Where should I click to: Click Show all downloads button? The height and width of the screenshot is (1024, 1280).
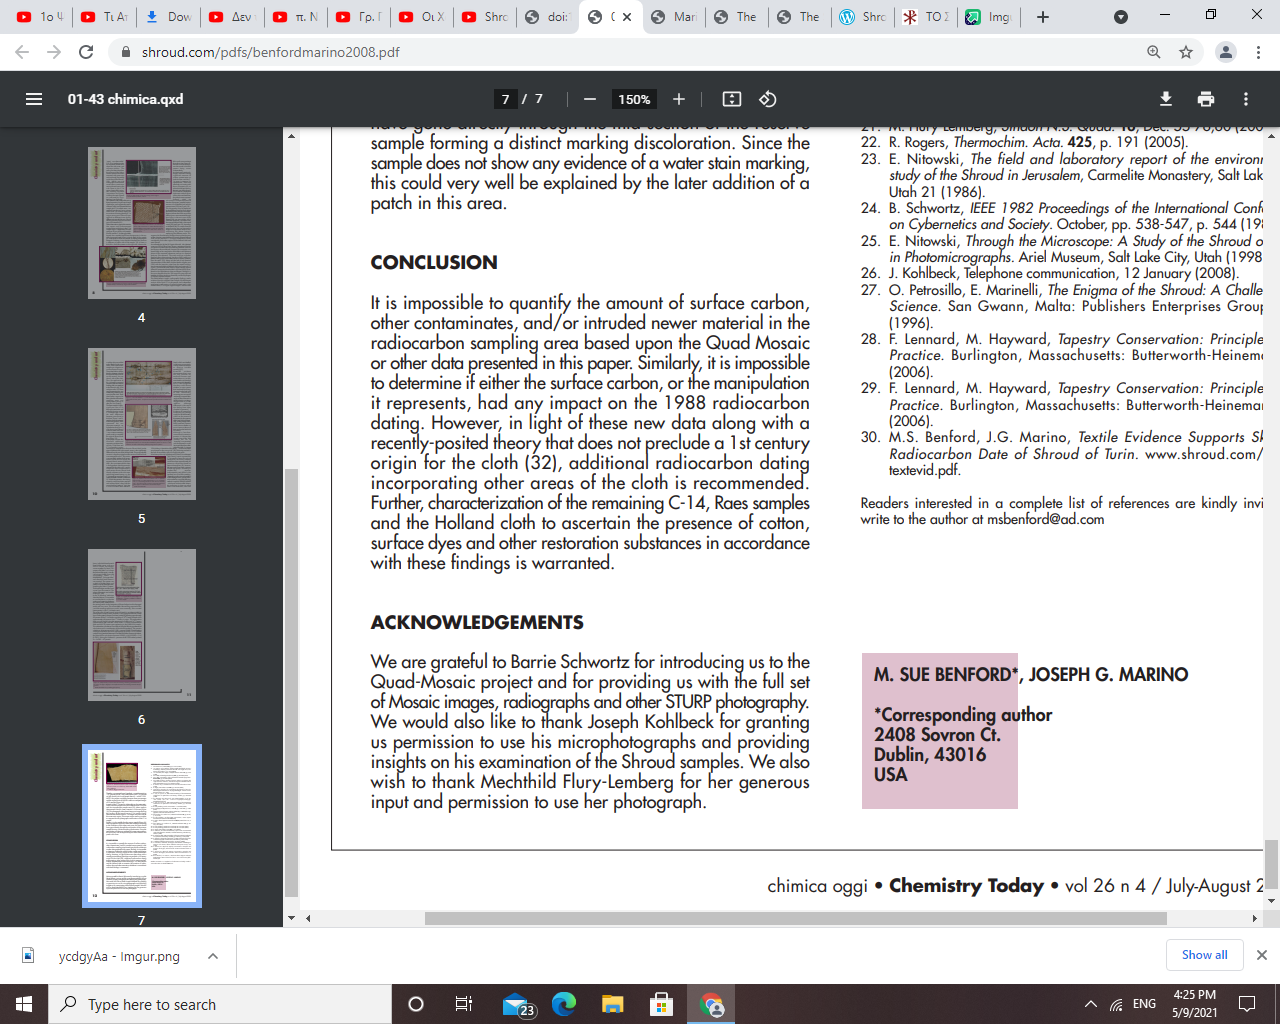1204,955
